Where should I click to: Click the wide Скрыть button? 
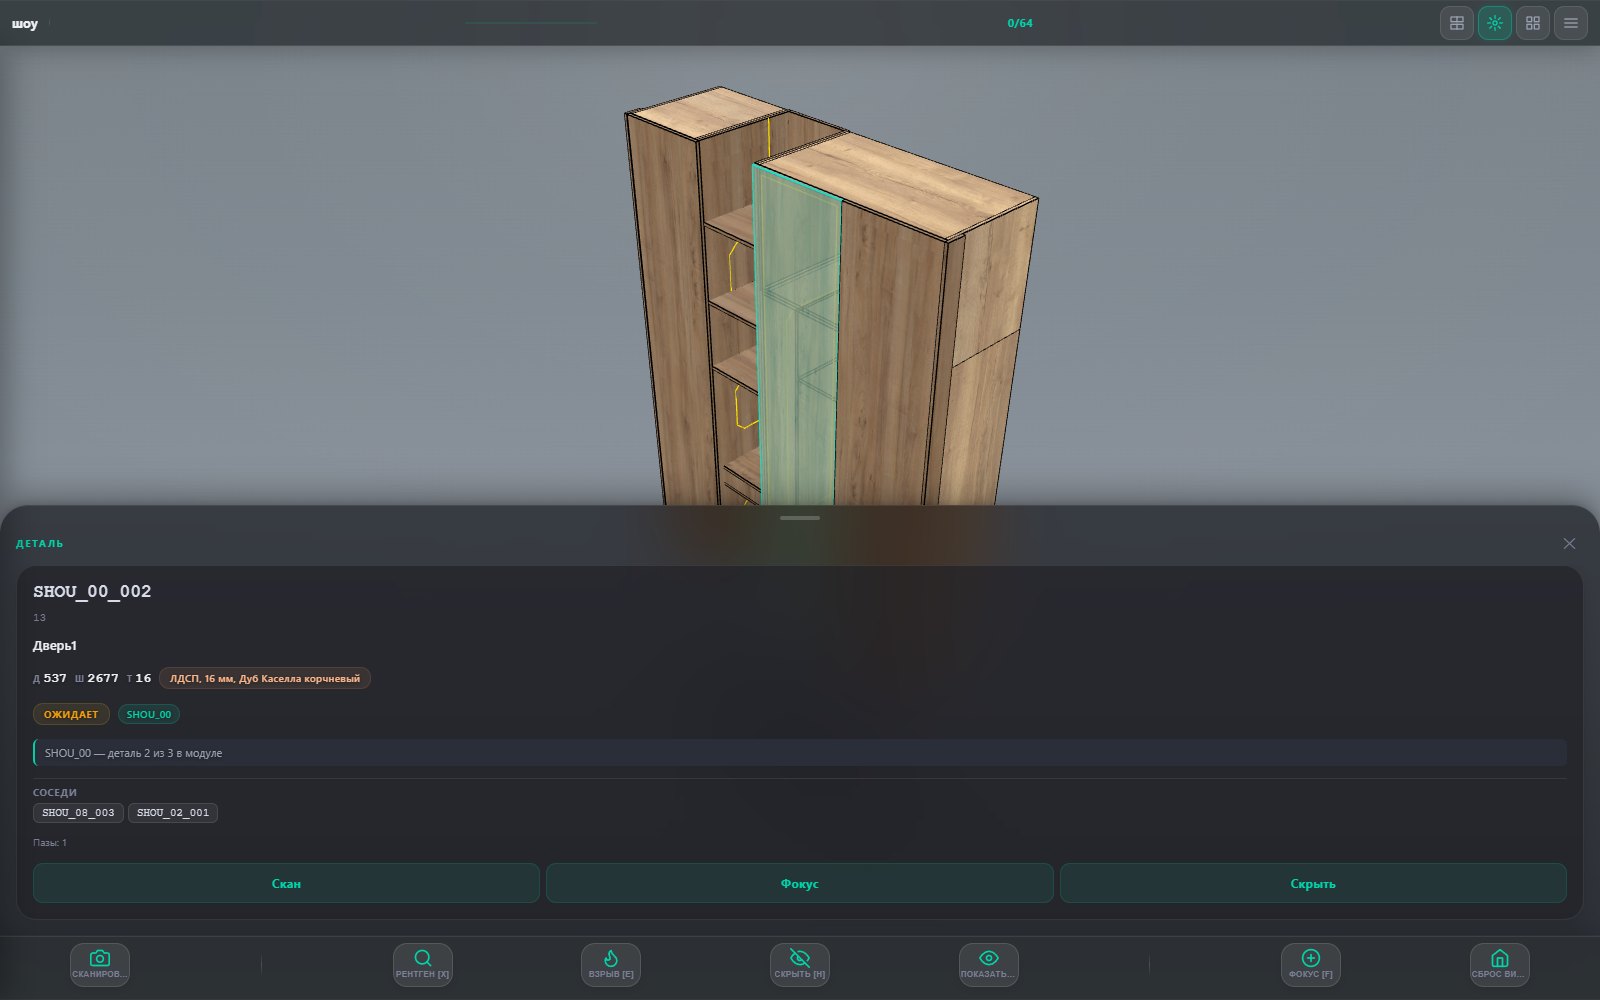tap(1313, 883)
